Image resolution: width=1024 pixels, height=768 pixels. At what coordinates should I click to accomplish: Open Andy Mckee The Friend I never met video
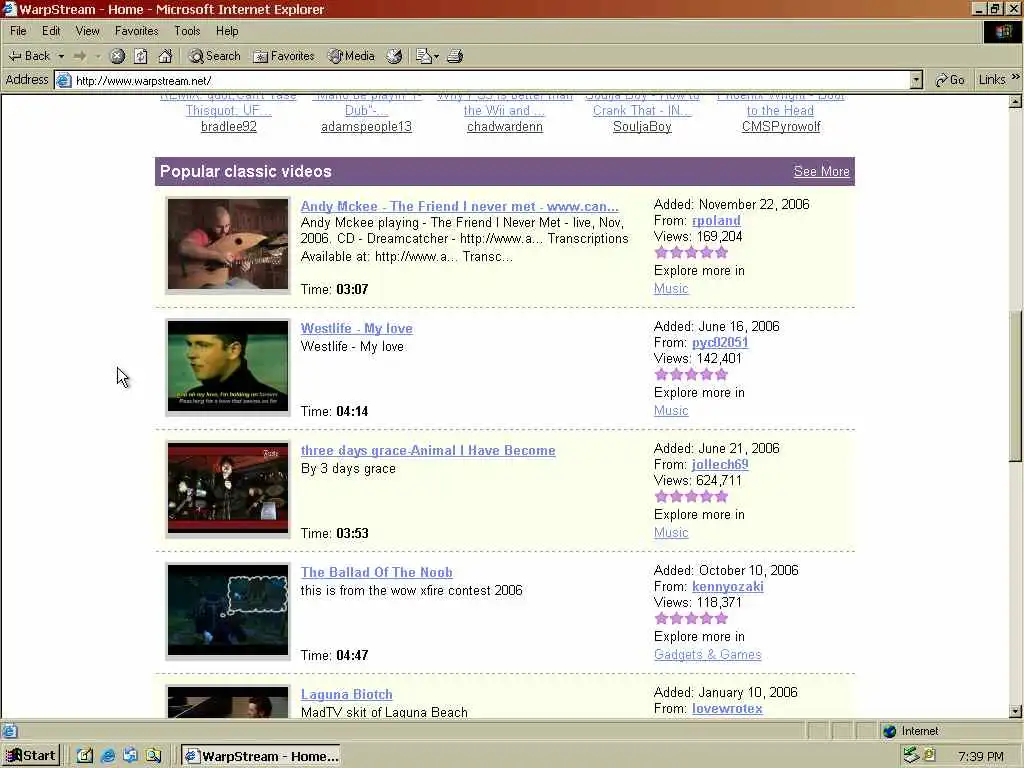(x=459, y=206)
